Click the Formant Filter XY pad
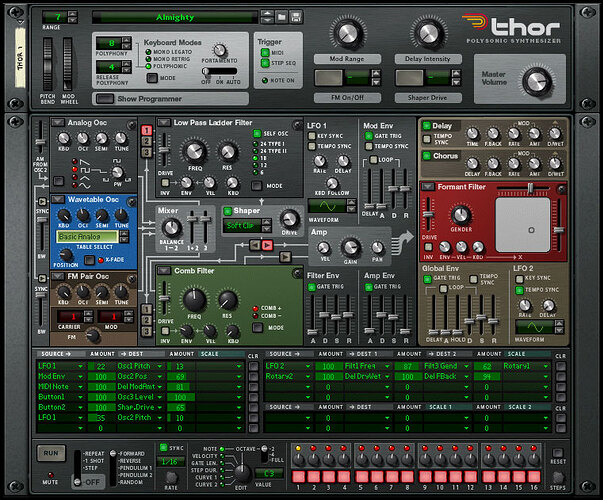The height and width of the screenshot is (500, 603). point(522,224)
